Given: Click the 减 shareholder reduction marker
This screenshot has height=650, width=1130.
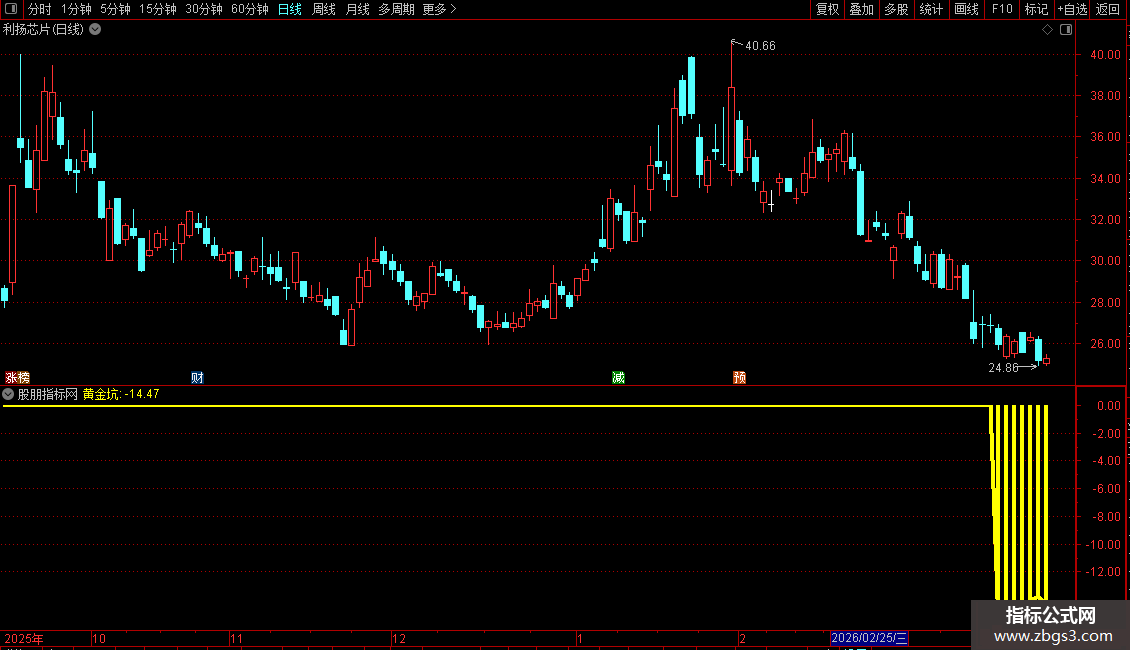Looking at the screenshot, I should tap(618, 378).
